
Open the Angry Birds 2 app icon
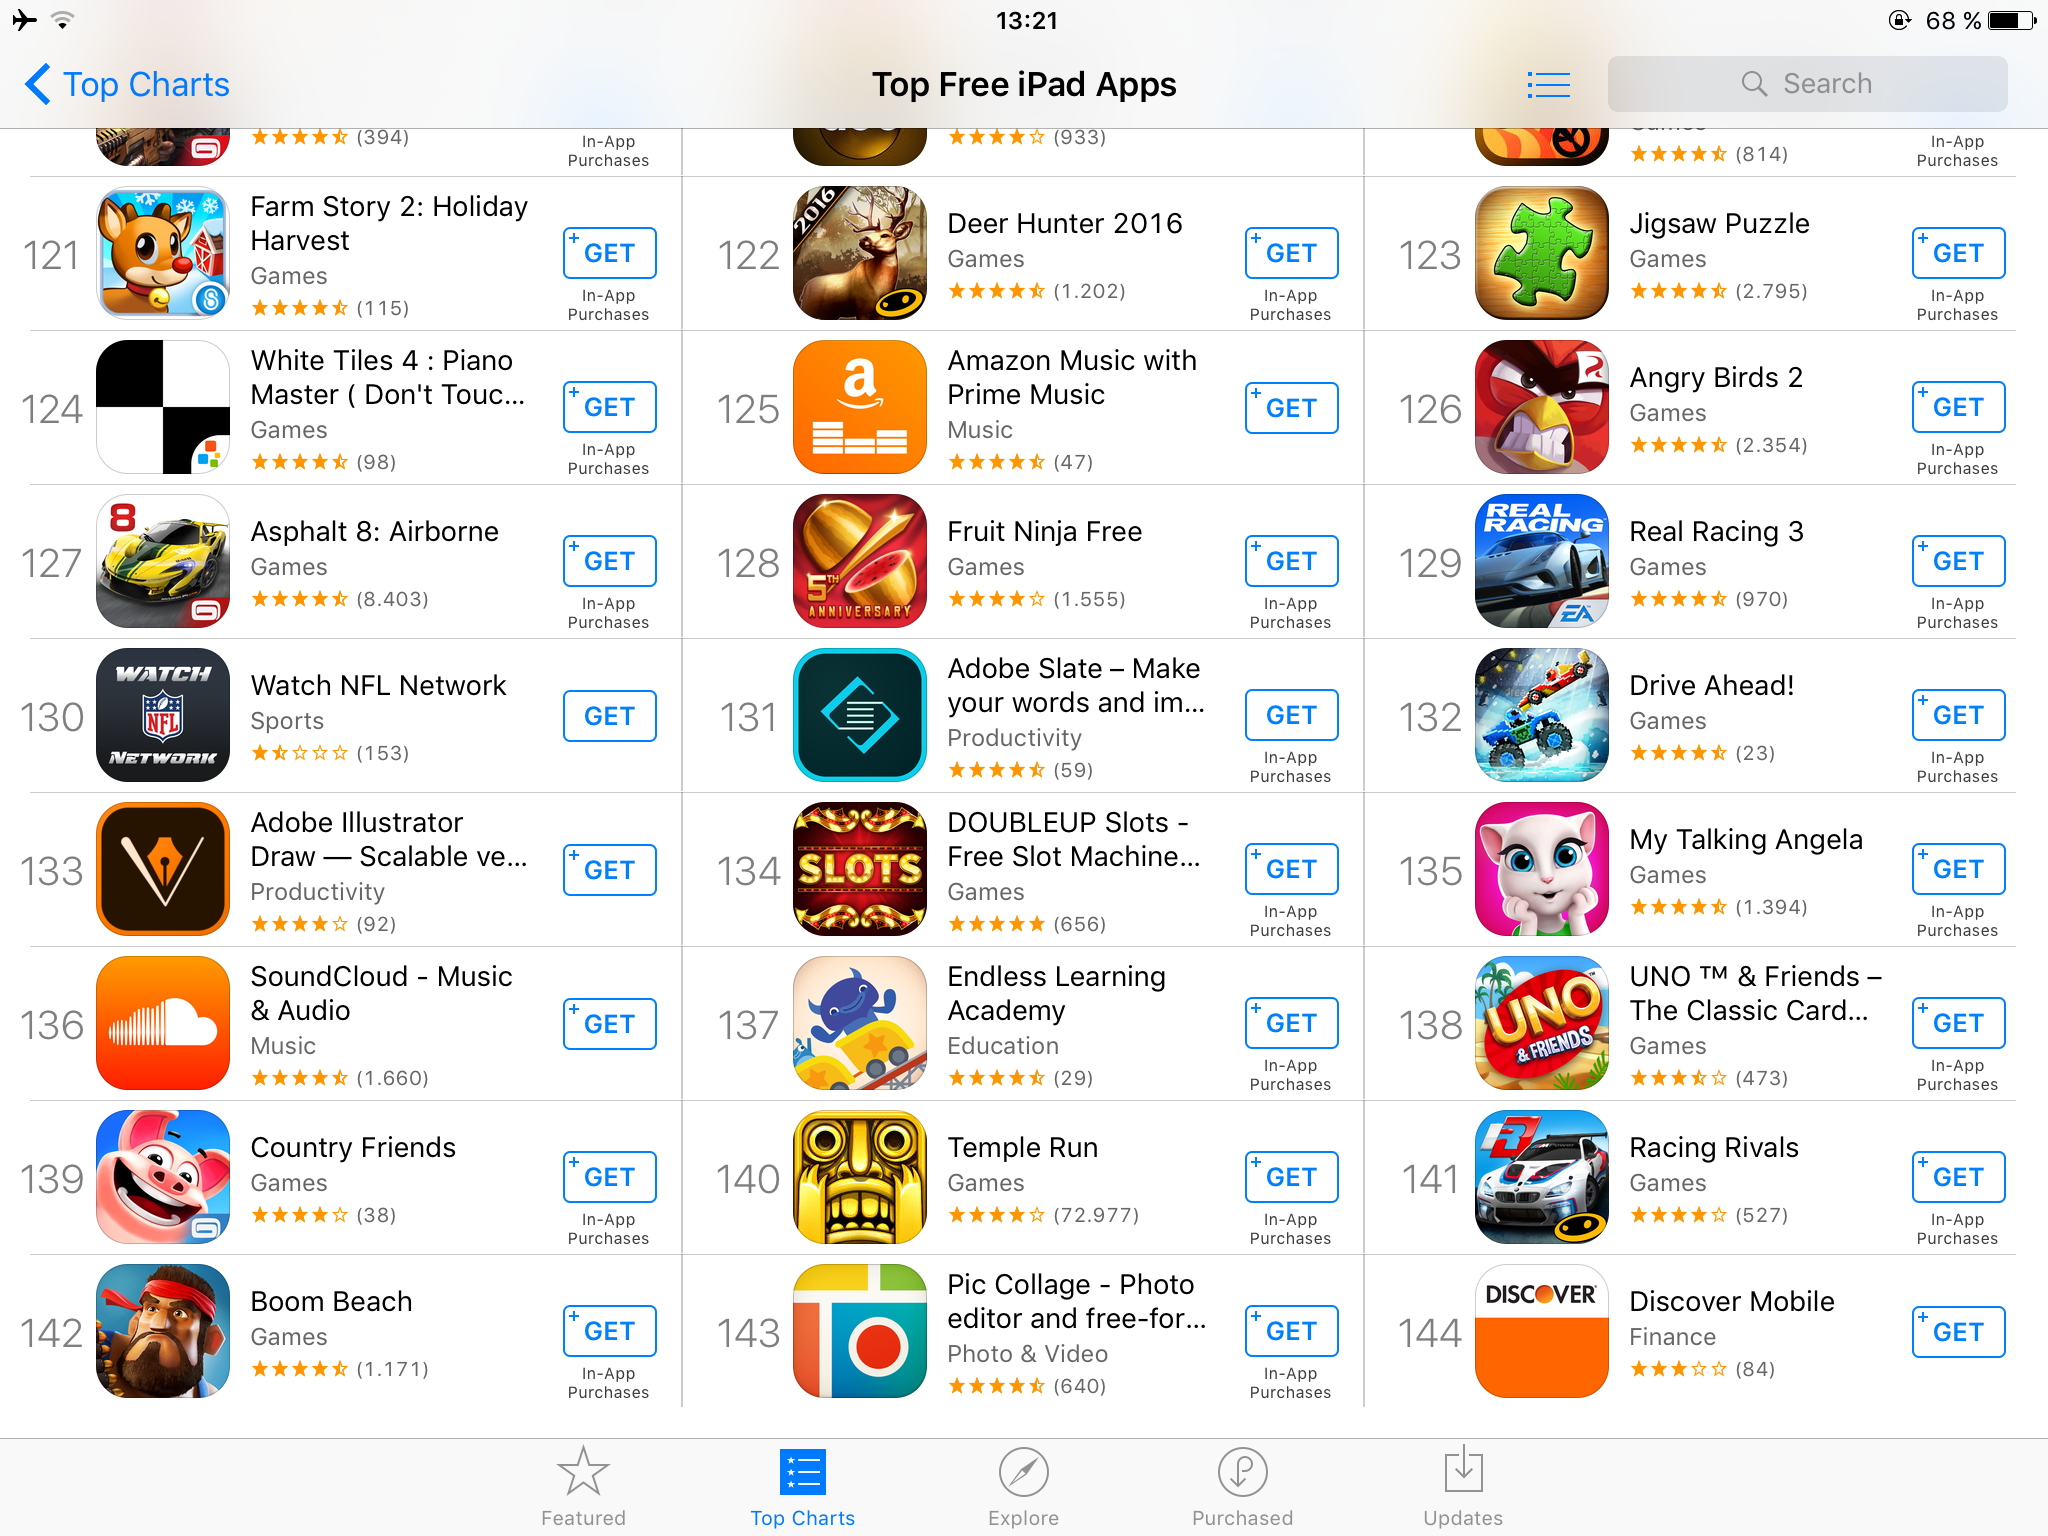1541,407
